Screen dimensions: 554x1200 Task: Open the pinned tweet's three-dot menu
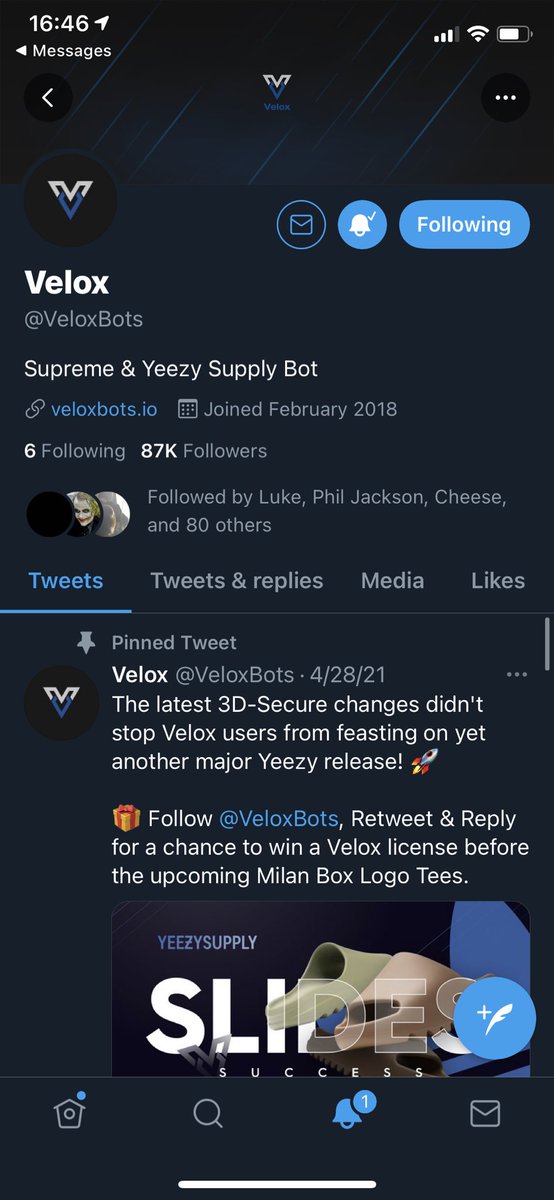(516, 675)
